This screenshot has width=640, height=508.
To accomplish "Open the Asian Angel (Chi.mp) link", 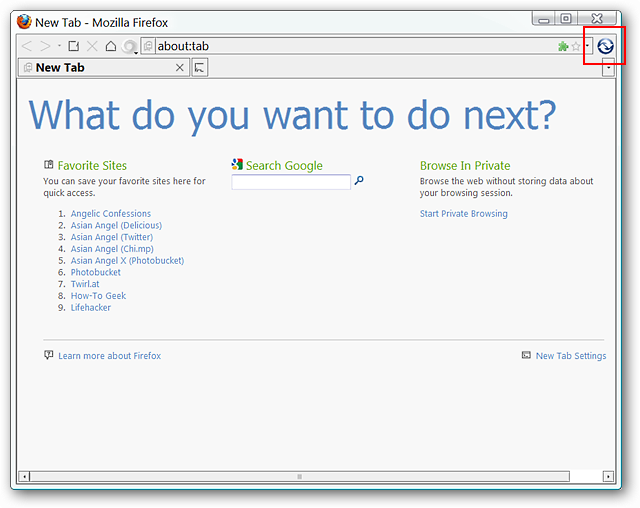I will tap(112, 249).
